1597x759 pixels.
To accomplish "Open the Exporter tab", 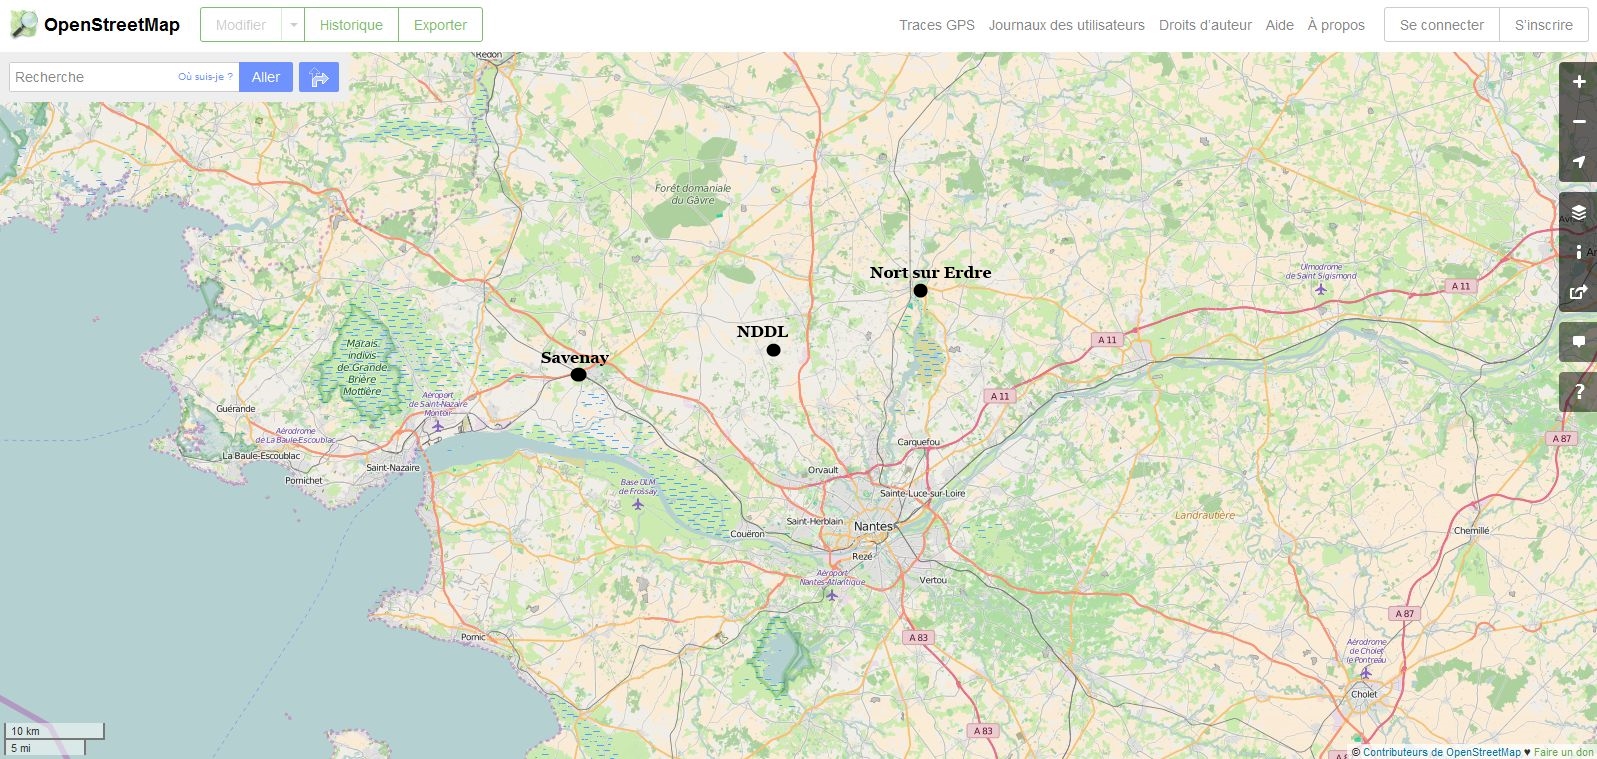I will (440, 25).
